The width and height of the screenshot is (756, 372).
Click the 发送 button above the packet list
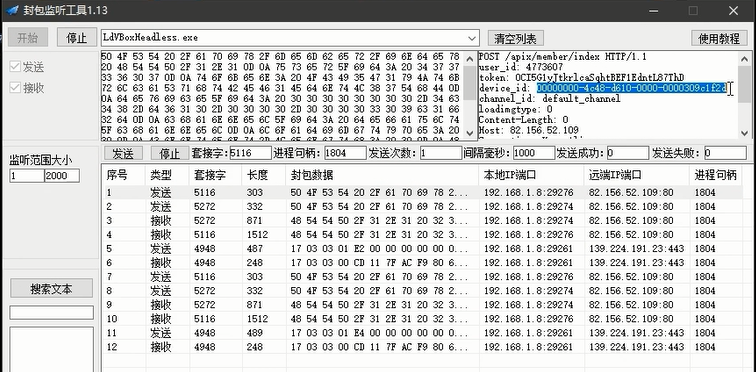click(123, 153)
